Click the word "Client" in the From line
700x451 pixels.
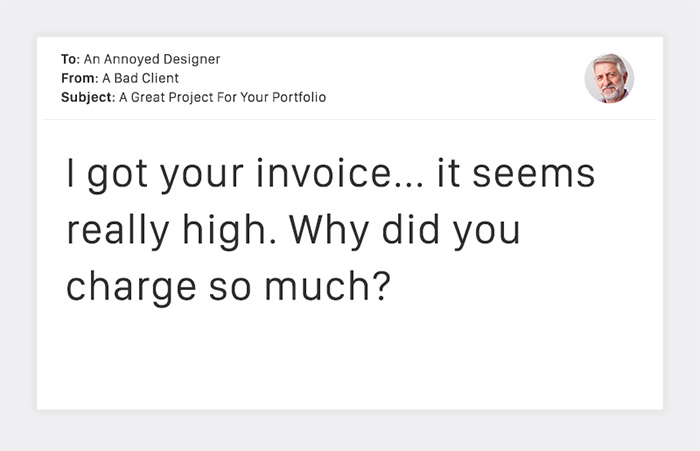[x=160, y=78]
